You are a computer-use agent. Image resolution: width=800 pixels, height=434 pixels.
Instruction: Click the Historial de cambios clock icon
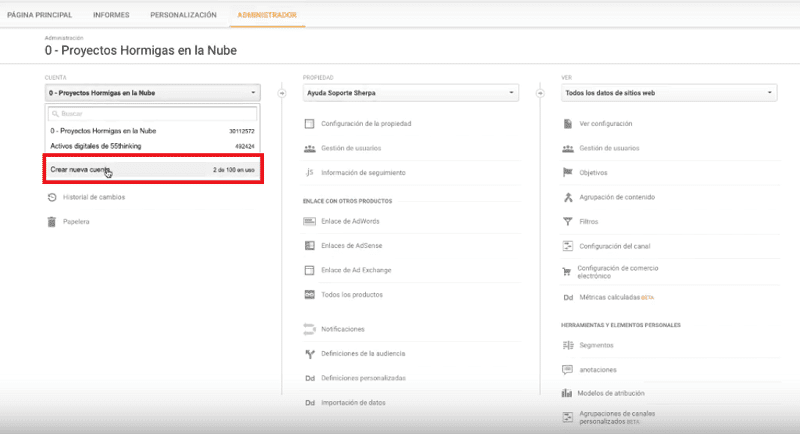pyautogui.click(x=52, y=197)
